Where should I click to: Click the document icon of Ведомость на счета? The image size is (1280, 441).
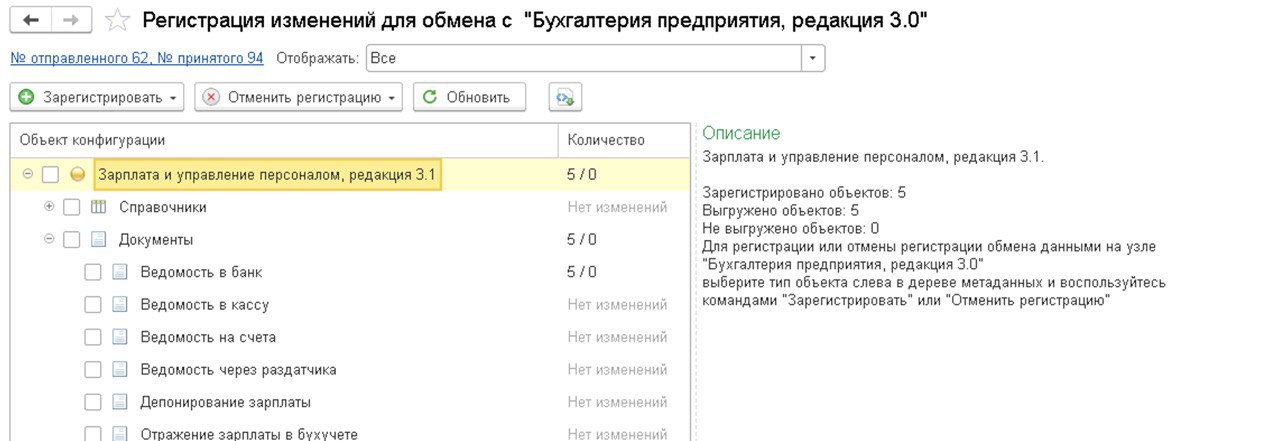pyautogui.click(x=120, y=338)
